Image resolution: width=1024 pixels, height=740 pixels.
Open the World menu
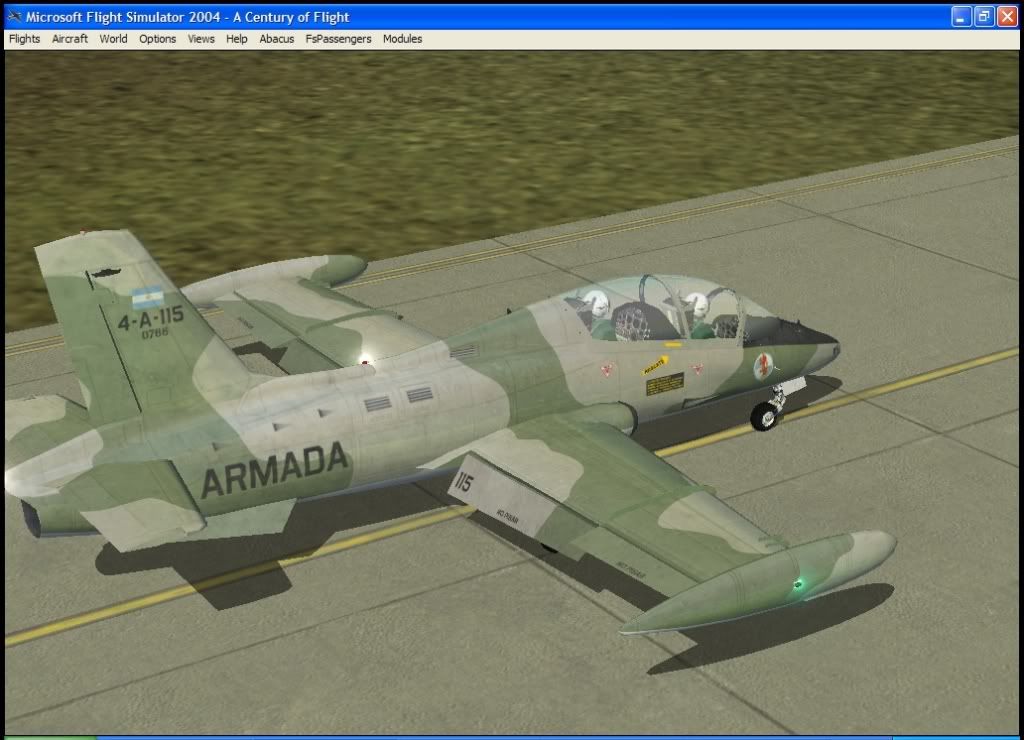click(x=114, y=39)
